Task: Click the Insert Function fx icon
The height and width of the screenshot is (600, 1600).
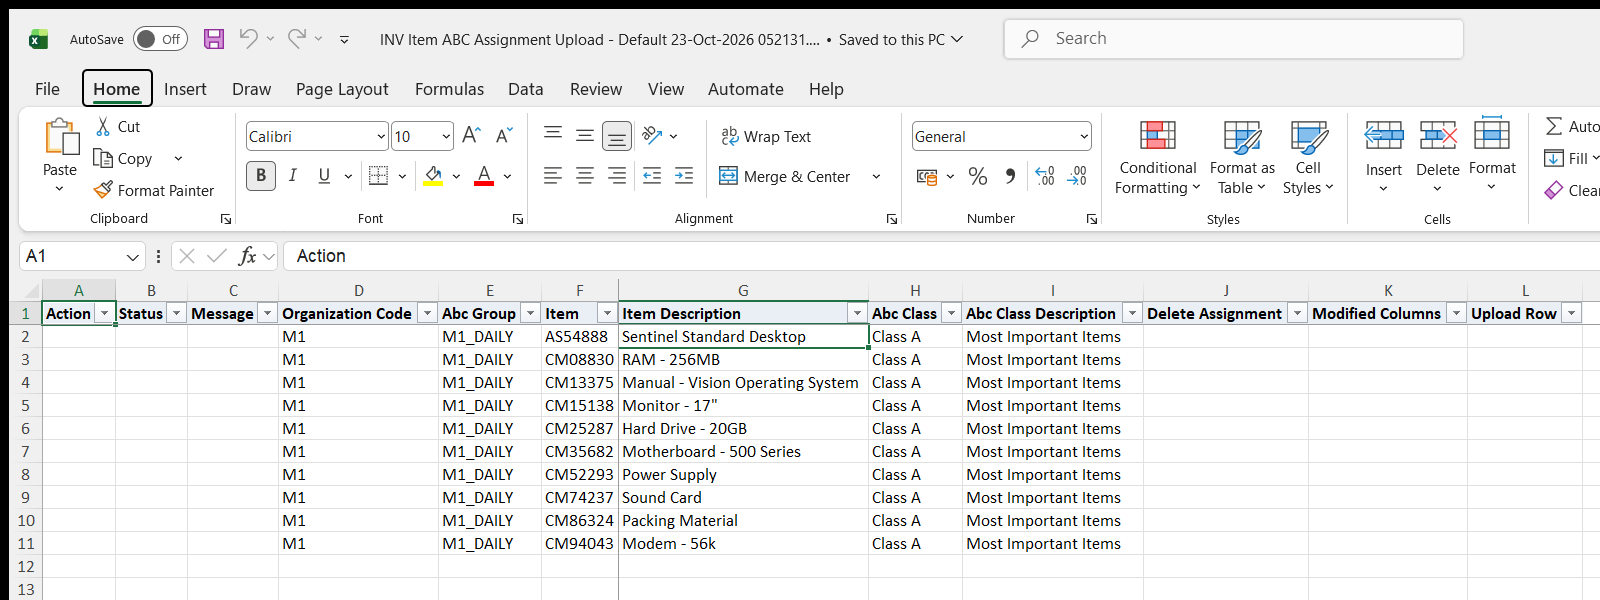Action: (247, 256)
